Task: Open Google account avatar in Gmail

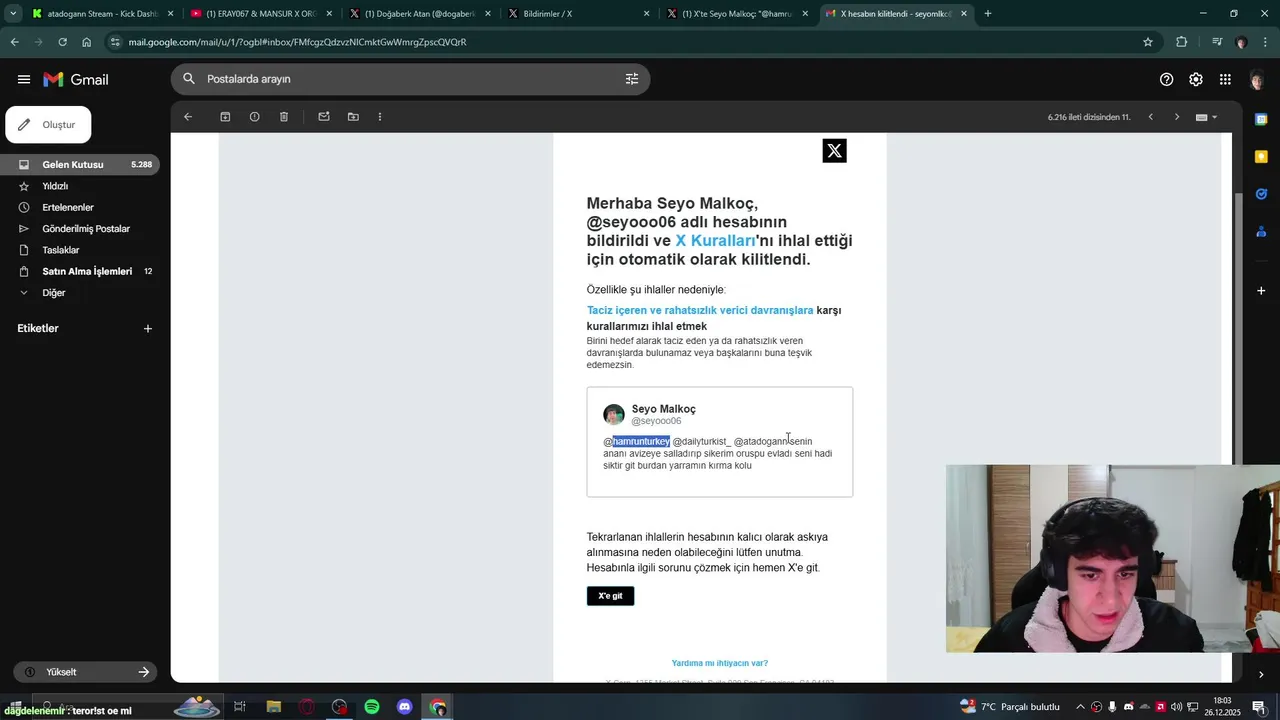Action: (1257, 80)
